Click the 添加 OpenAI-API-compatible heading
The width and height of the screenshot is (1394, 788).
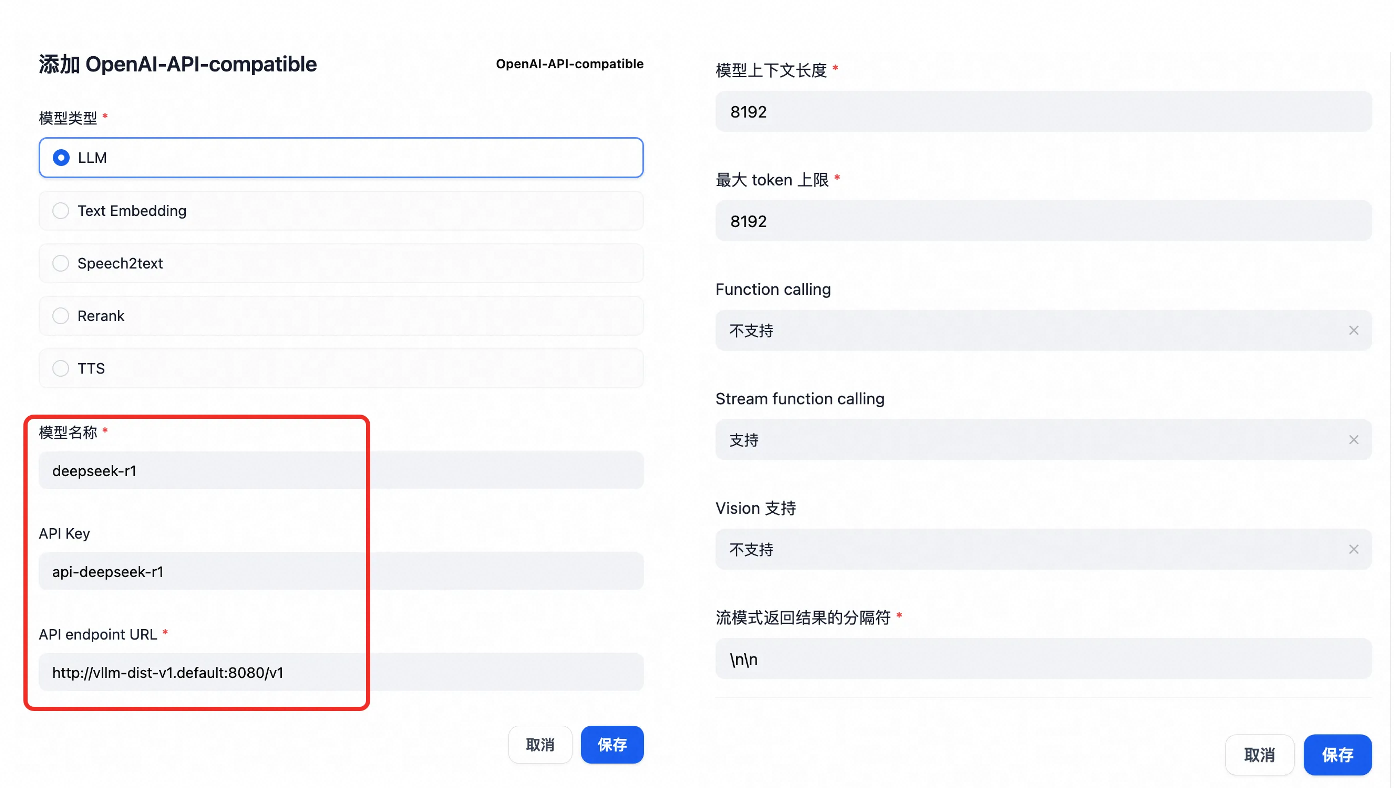pyautogui.click(x=178, y=64)
